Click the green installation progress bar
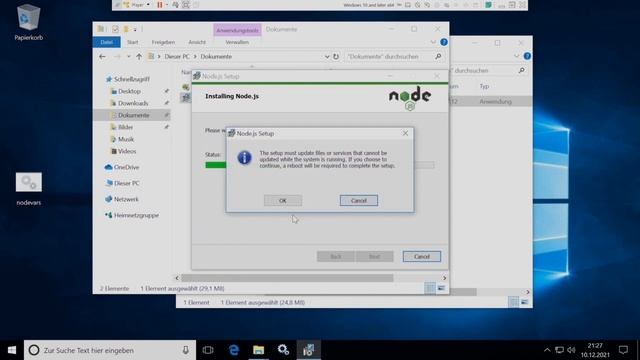Viewport: 640px width, 360px height. click(216, 165)
